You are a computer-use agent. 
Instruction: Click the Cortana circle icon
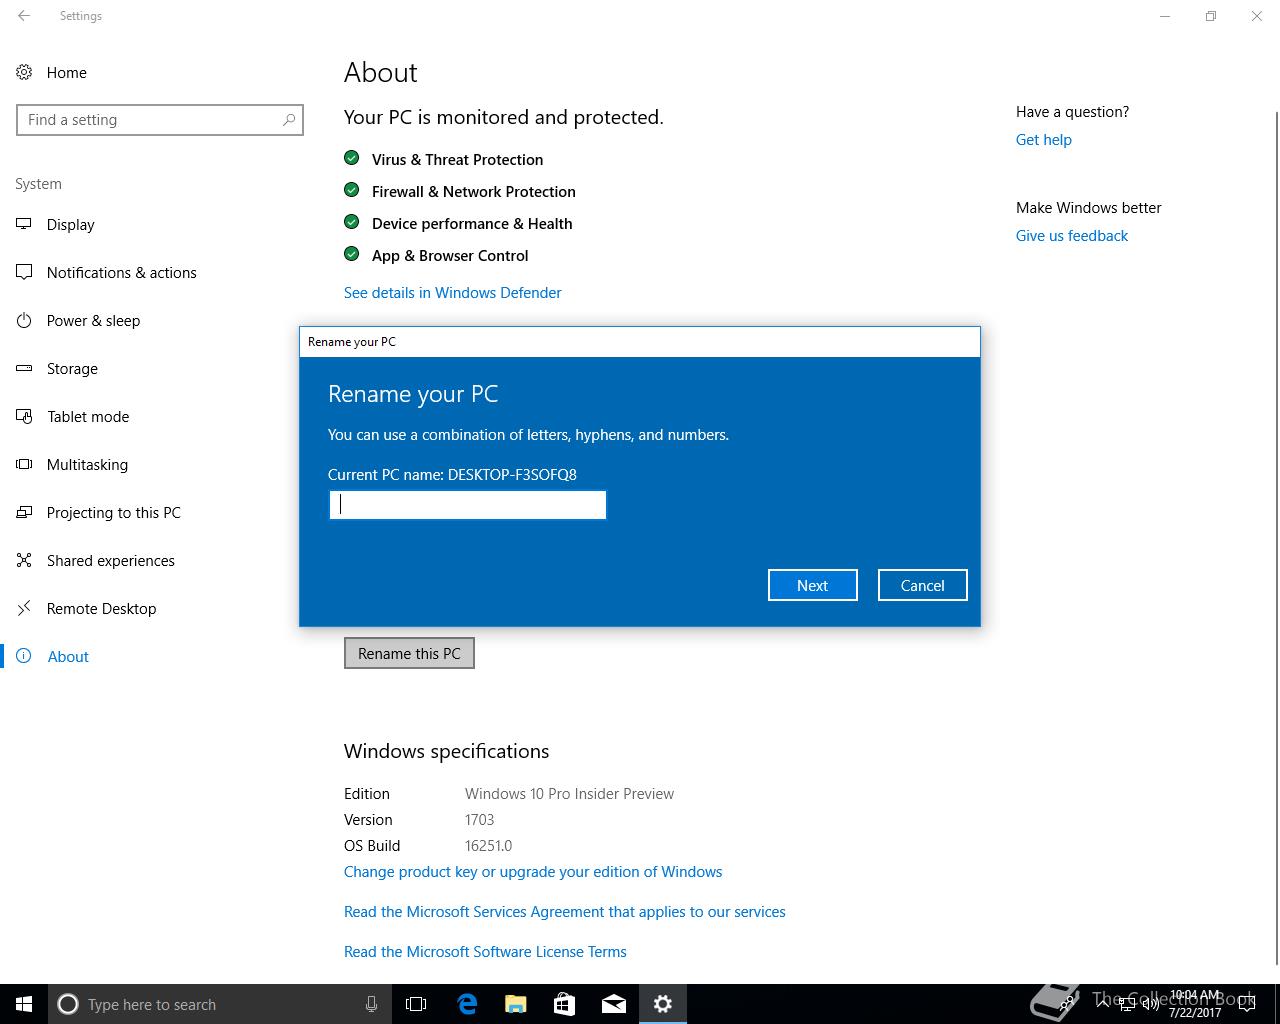click(x=68, y=1004)
